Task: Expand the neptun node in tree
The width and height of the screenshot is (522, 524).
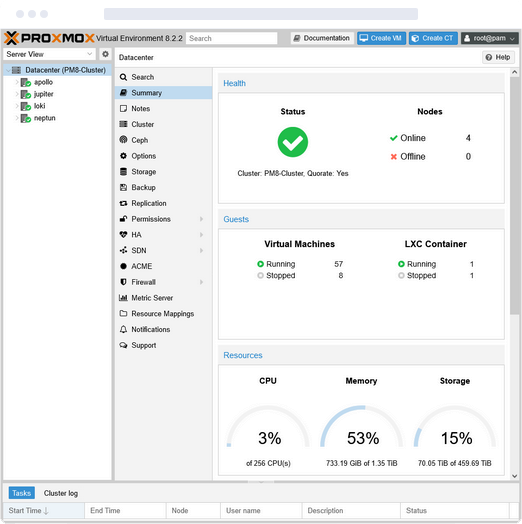Action: (17, 118)
